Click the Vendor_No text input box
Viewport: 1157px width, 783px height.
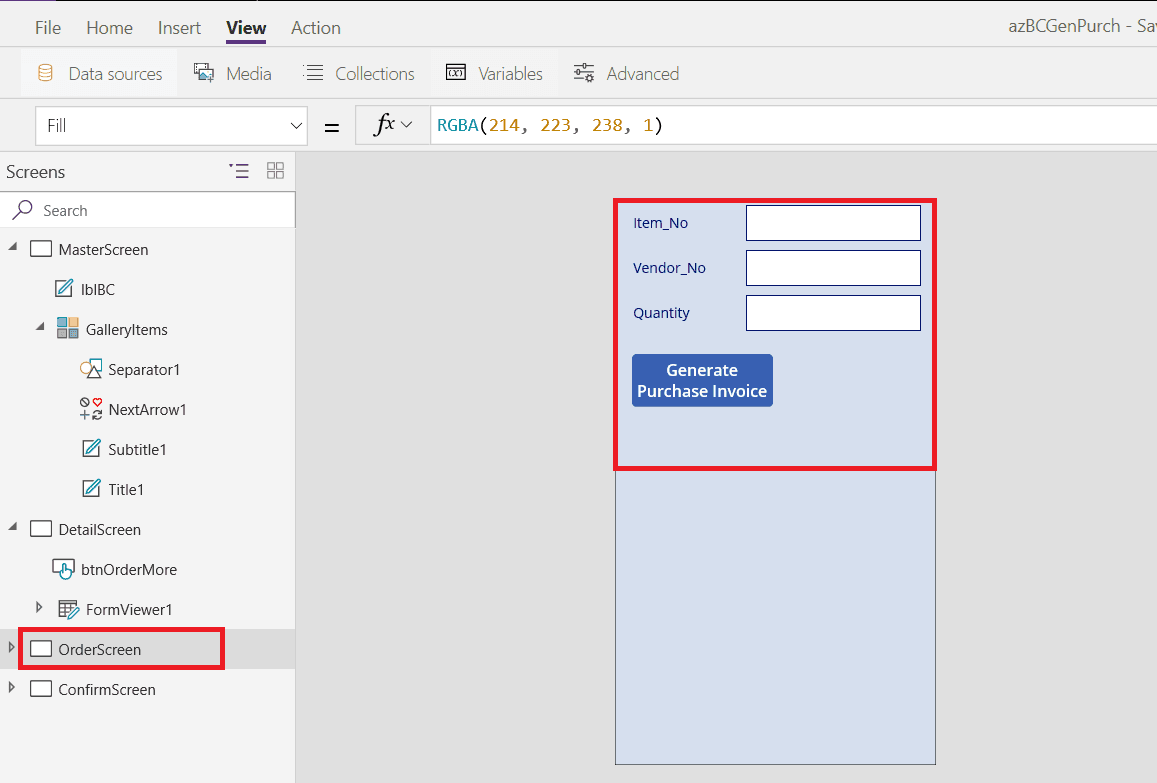pos(833,268)
